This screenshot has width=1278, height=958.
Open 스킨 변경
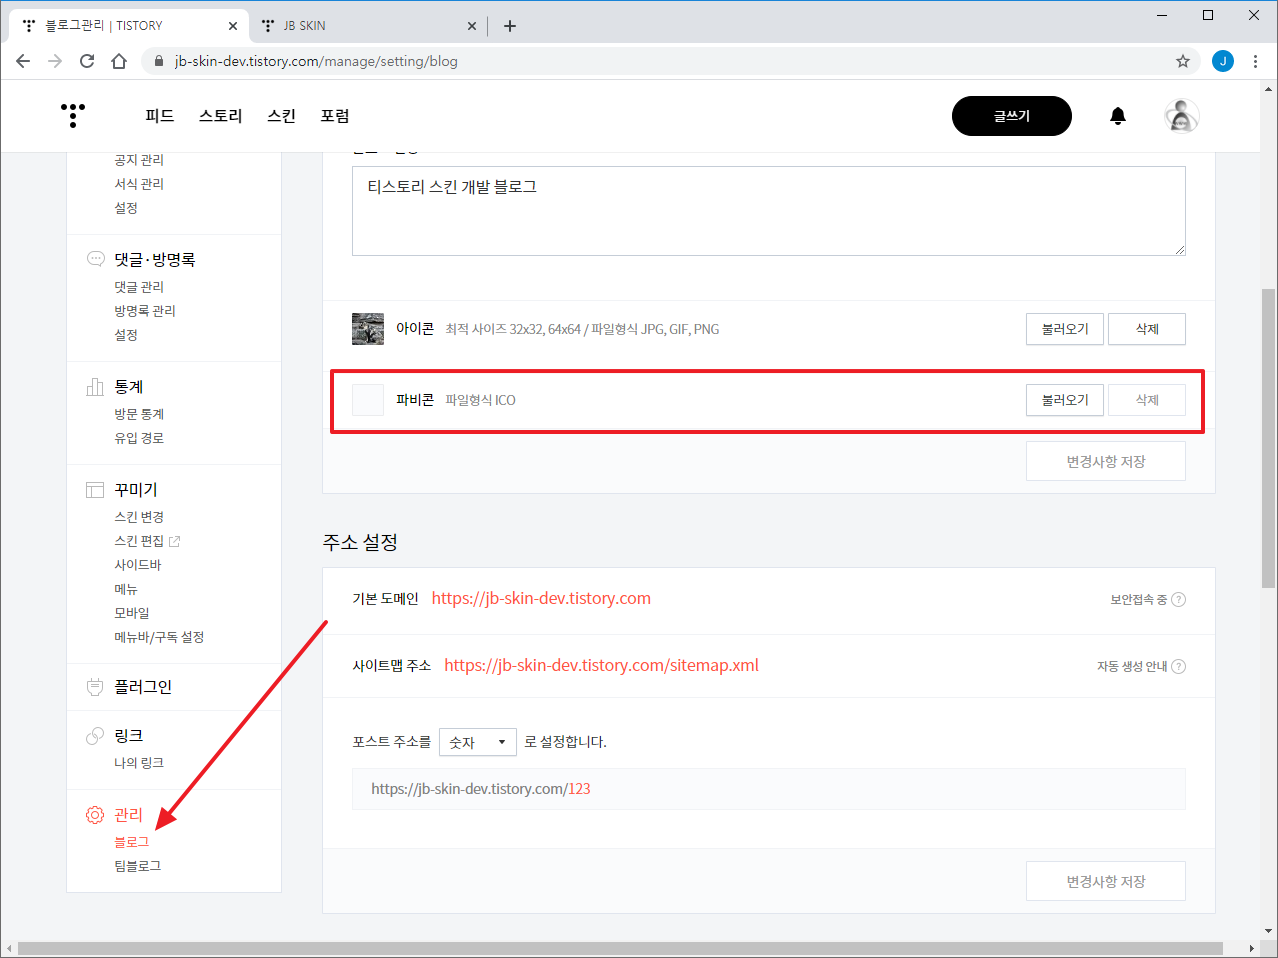139,517
